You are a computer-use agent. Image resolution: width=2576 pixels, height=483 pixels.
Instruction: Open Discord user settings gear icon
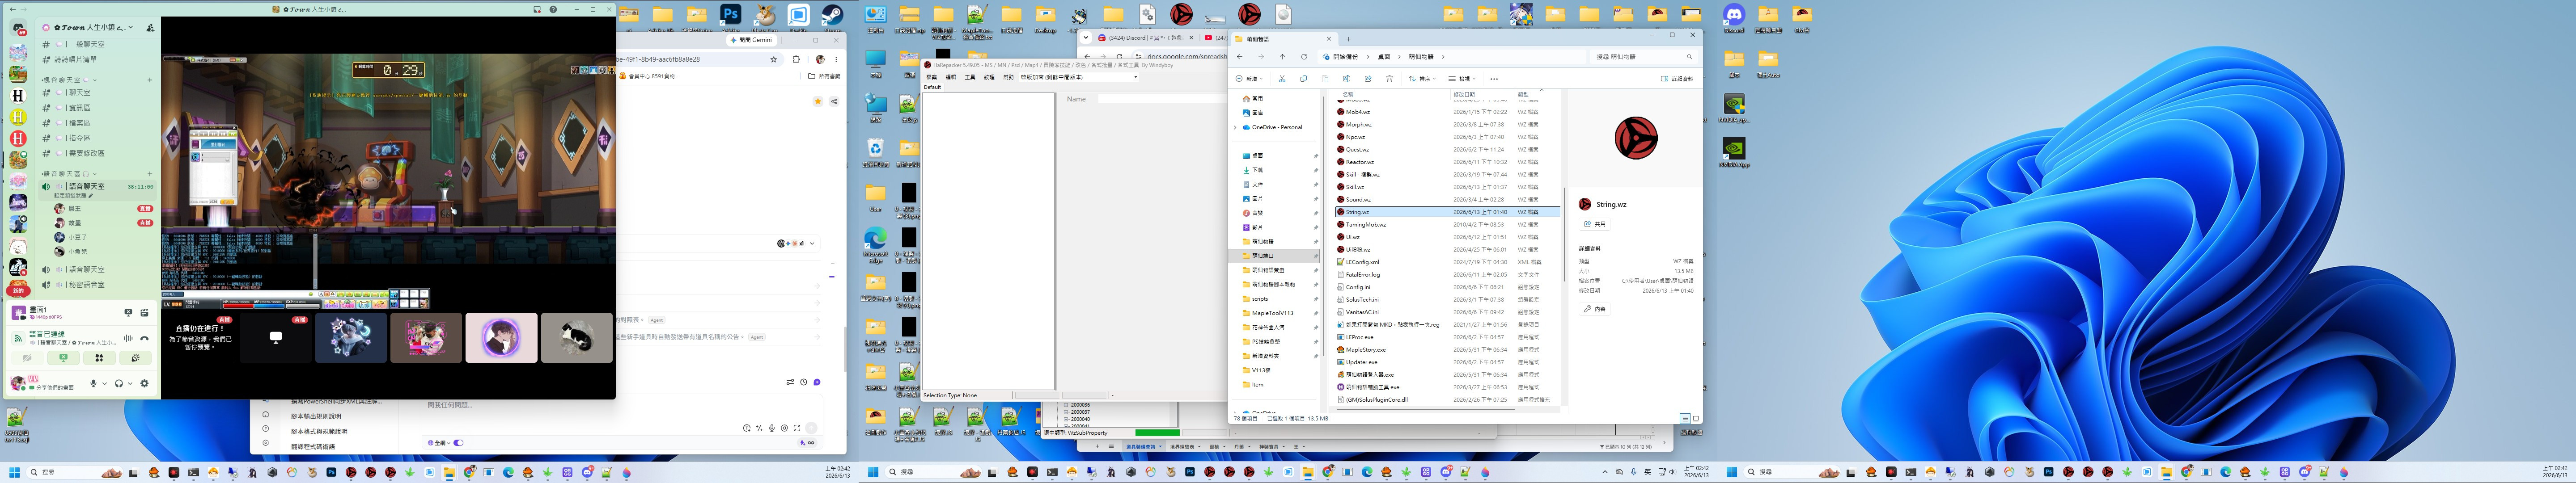(x=145, y=384)
